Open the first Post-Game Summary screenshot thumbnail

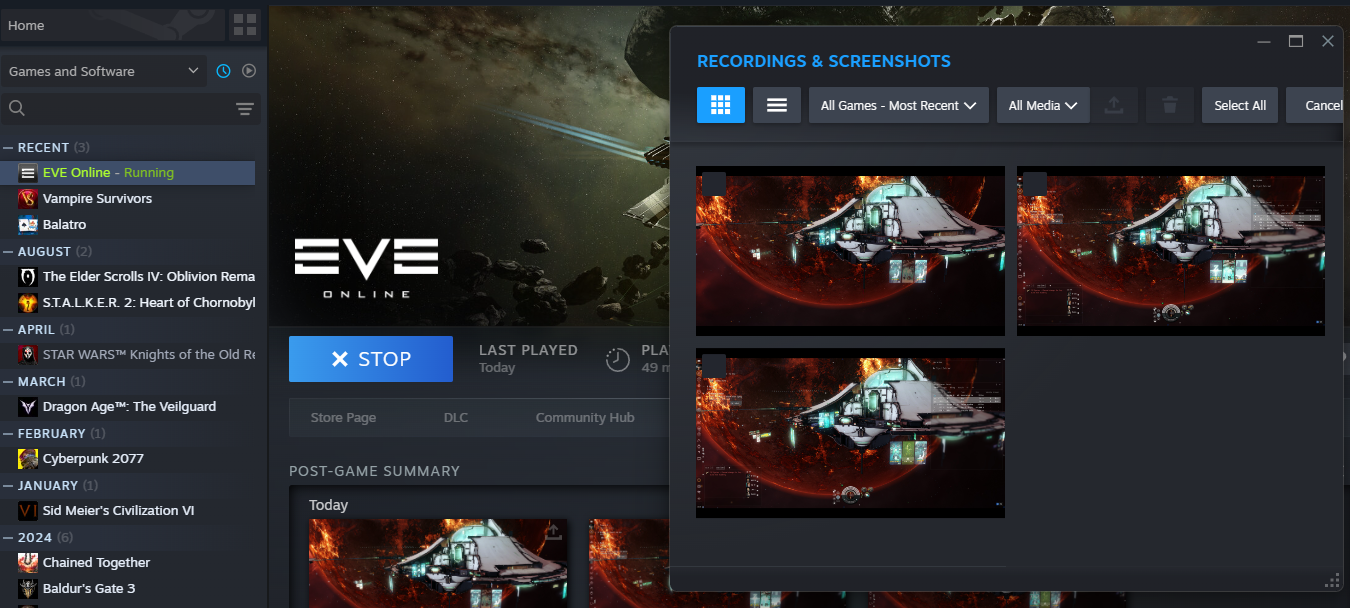tap(438, 563)
